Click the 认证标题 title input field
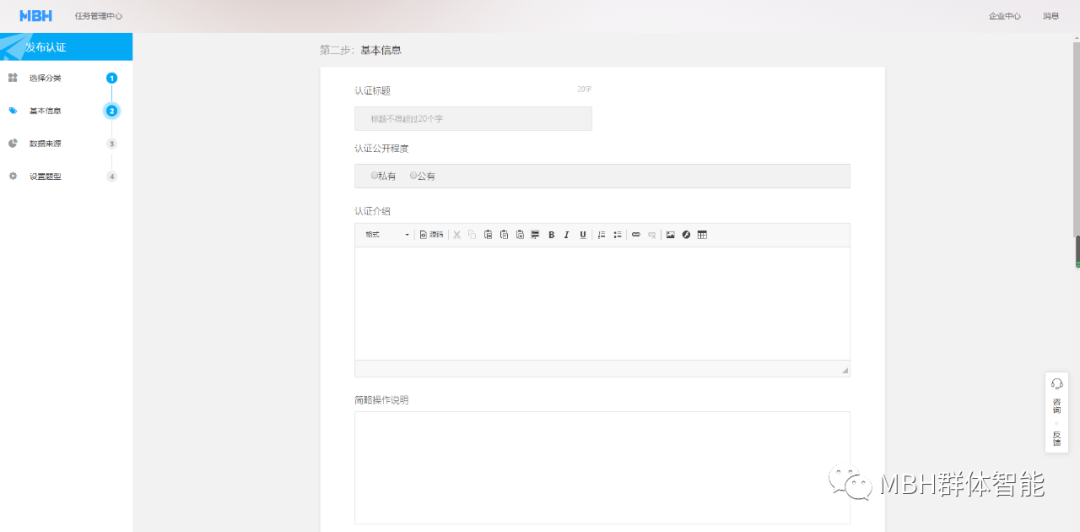 tap(473, 119)
